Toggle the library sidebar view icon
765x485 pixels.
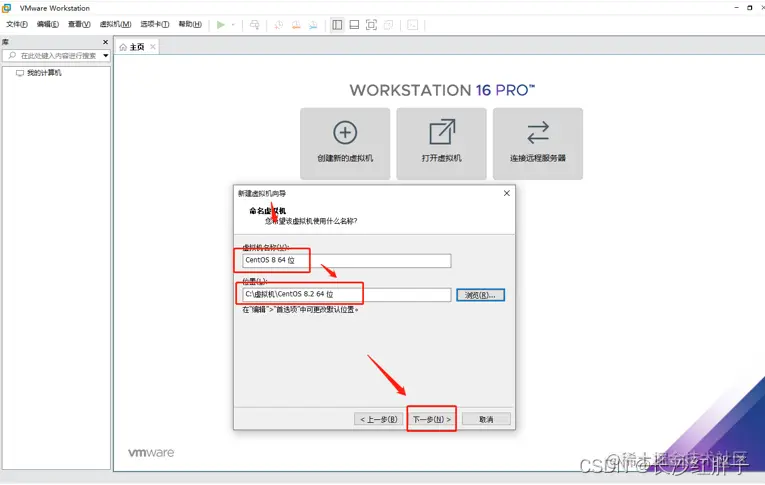pyautogui.click(x=337, y=25)
